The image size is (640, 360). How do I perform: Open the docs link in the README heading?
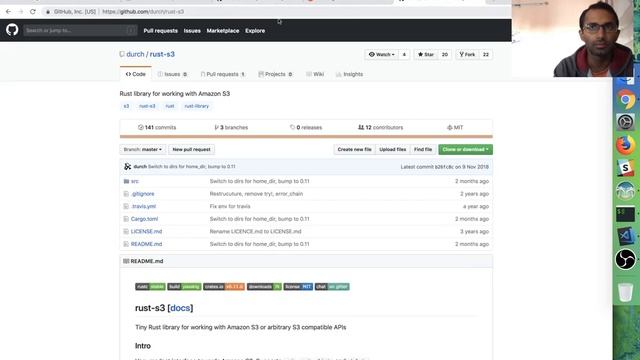[180, 308]
